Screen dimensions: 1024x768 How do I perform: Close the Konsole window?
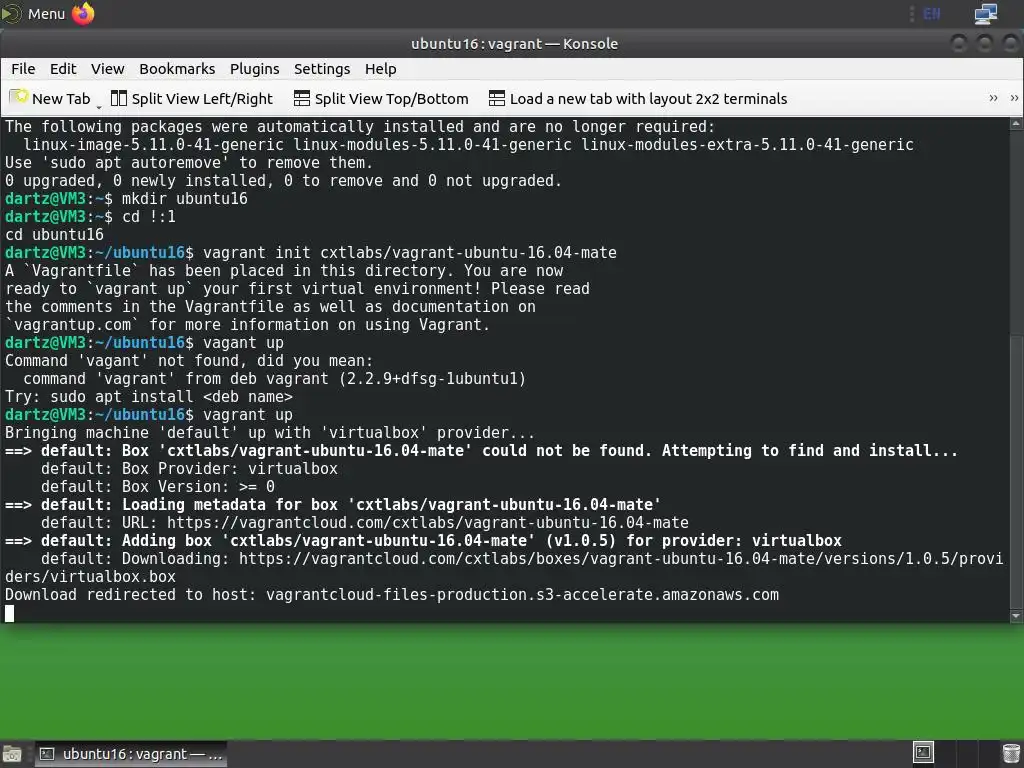point(1010,44)
